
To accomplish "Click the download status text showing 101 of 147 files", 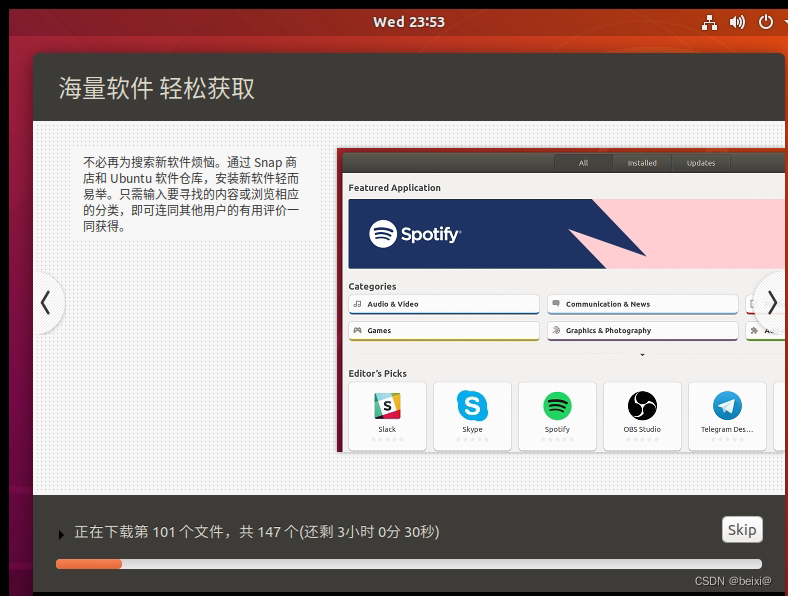I will (257, 532).
